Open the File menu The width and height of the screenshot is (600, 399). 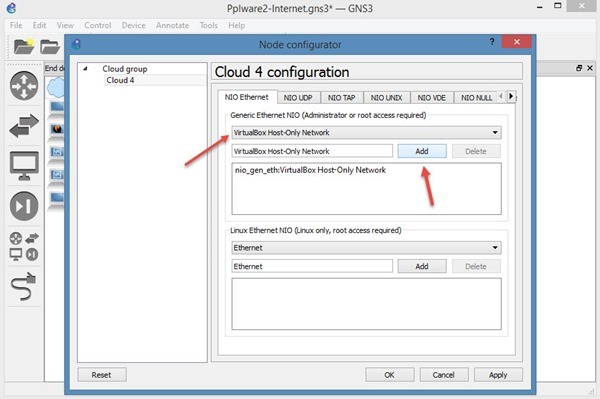pyautogui.click(x=16, y=25)
